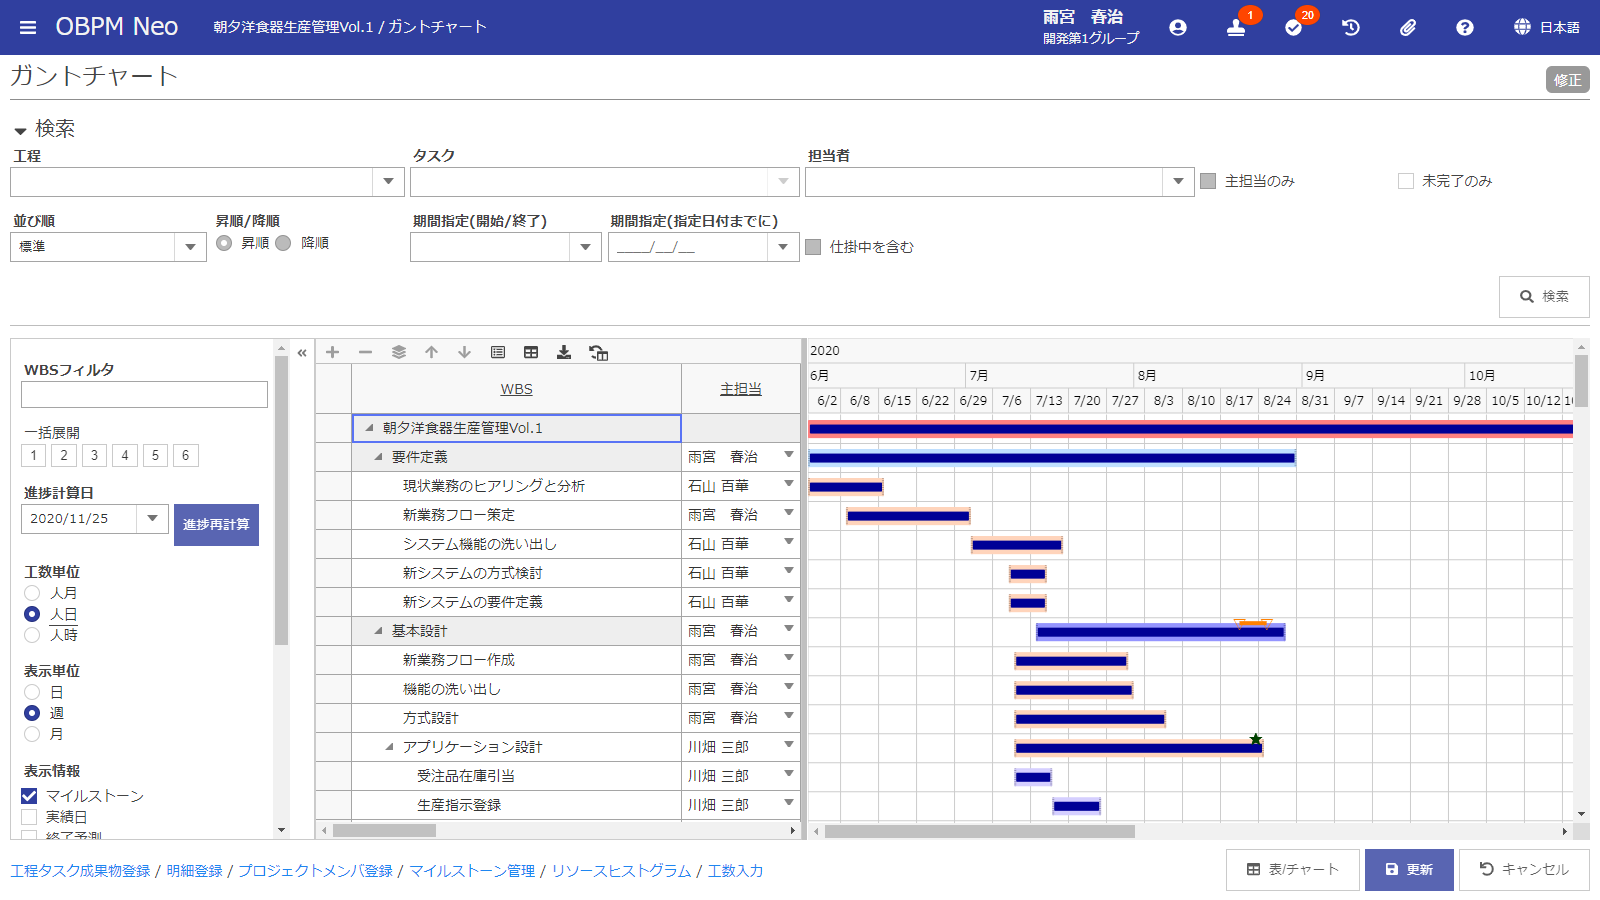
Task: Open the 進捗計算日 date dropdown
Action: pos(152,518)
